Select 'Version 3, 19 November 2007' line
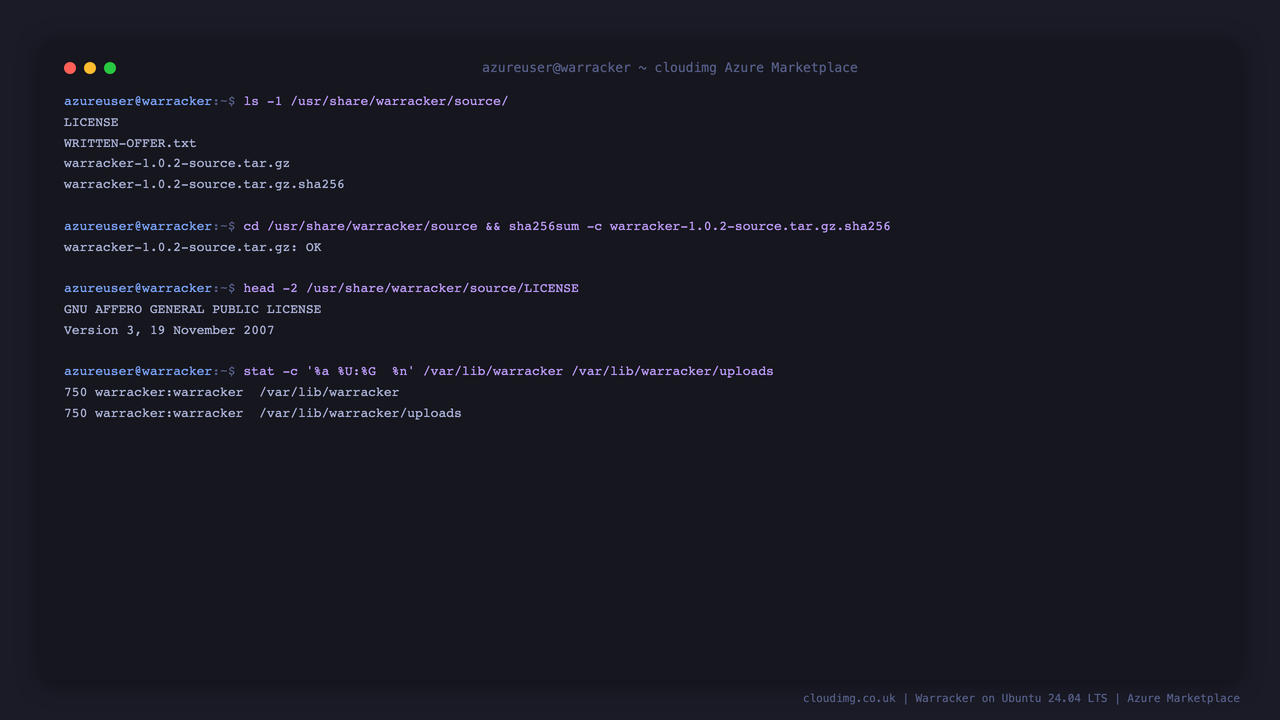 (169, 330)
